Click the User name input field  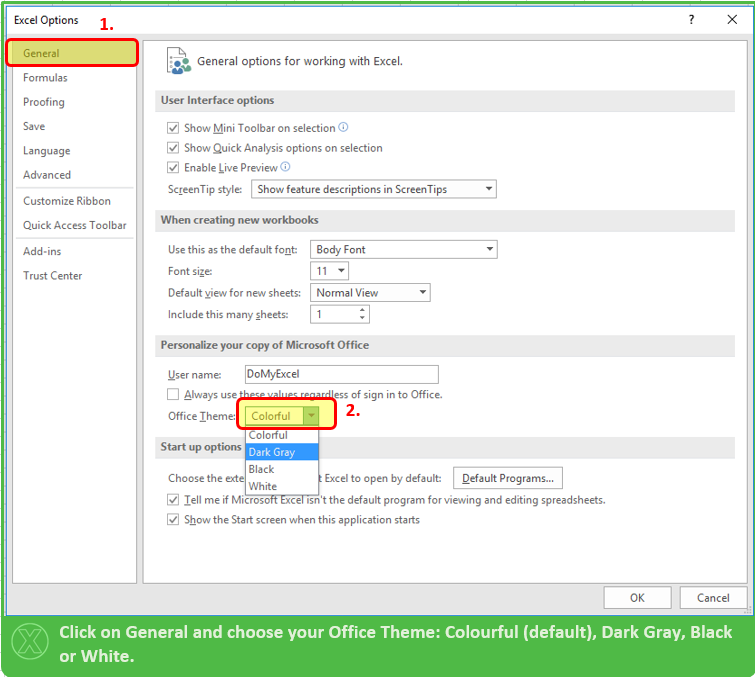pos(341,374)
